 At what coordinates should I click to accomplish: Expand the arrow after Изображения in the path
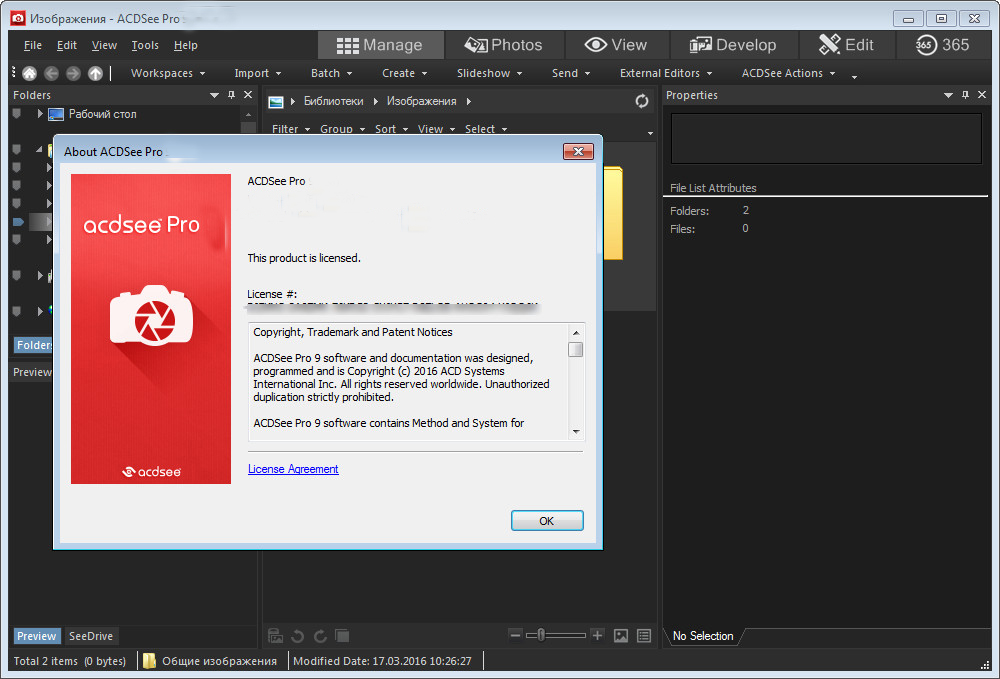click(469, 101)
